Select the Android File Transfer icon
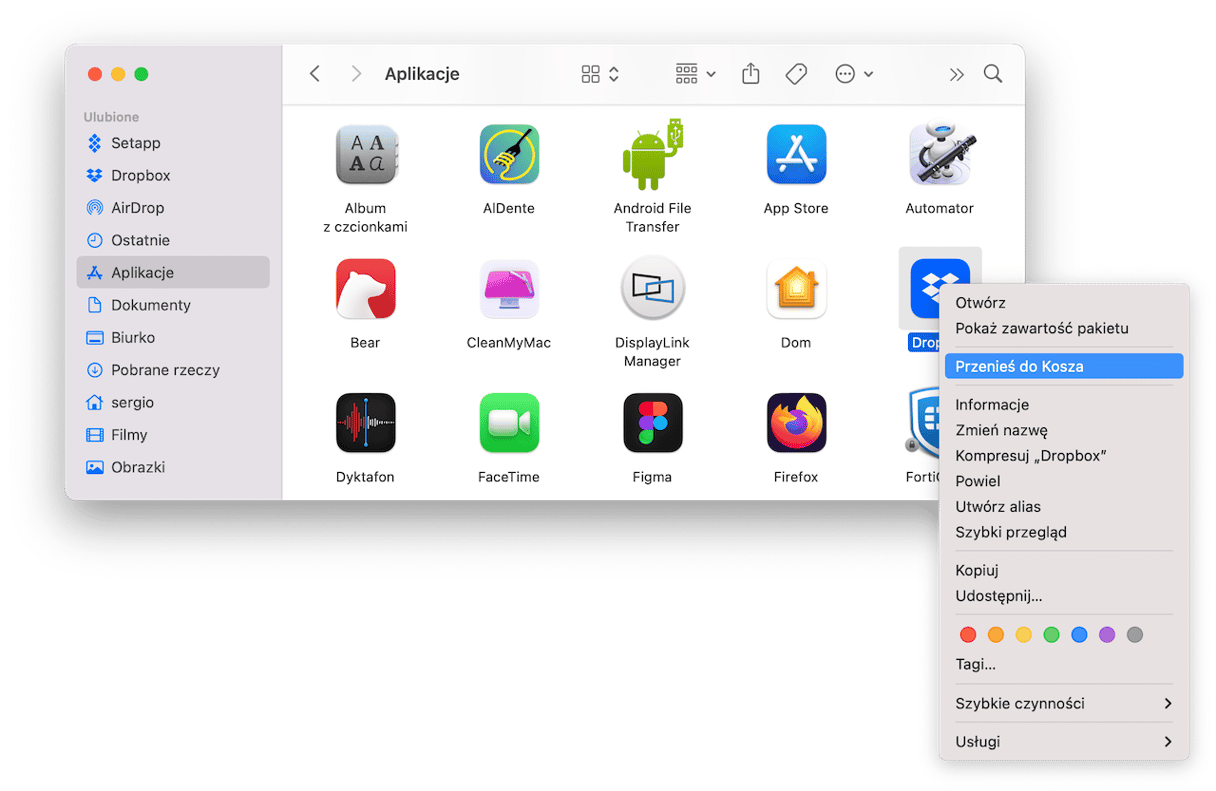Screen dimensions: 1216x791 tap(652, 155)
